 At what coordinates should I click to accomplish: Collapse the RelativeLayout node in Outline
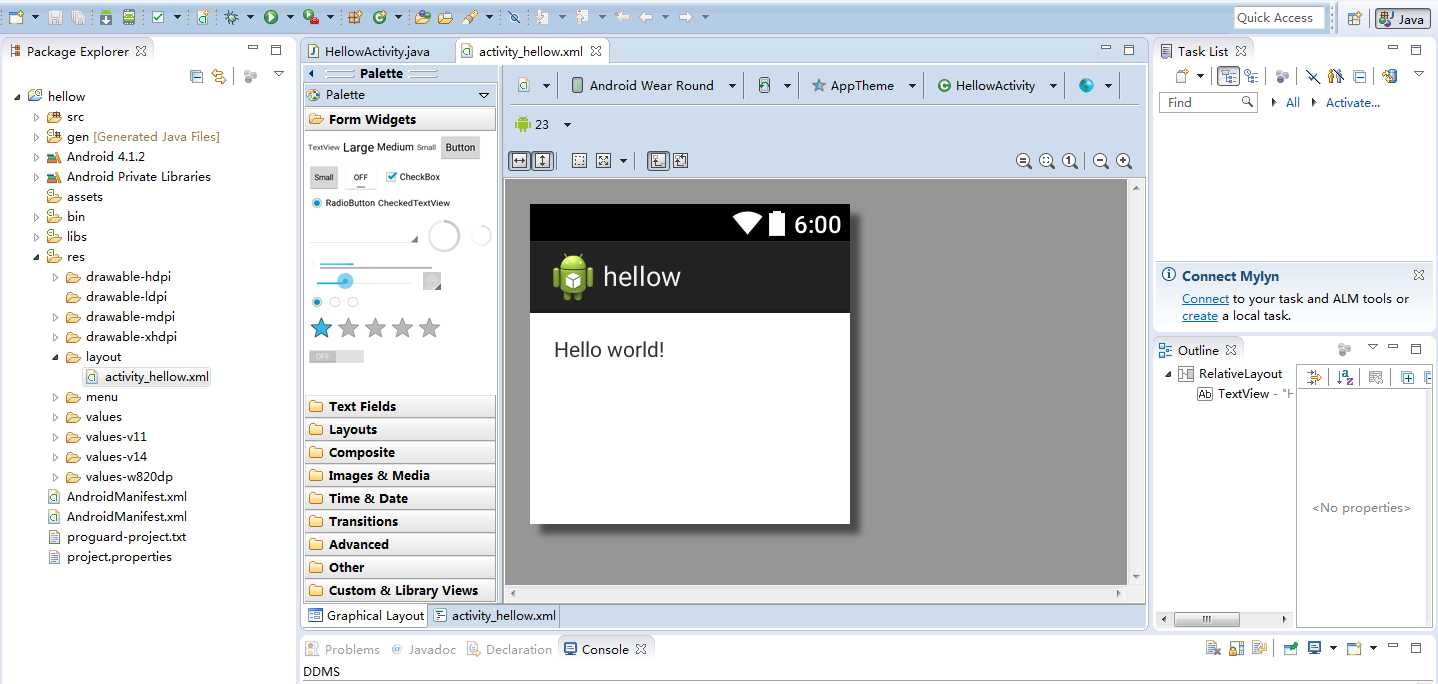pyautogui.click(x=1167, y=374)
